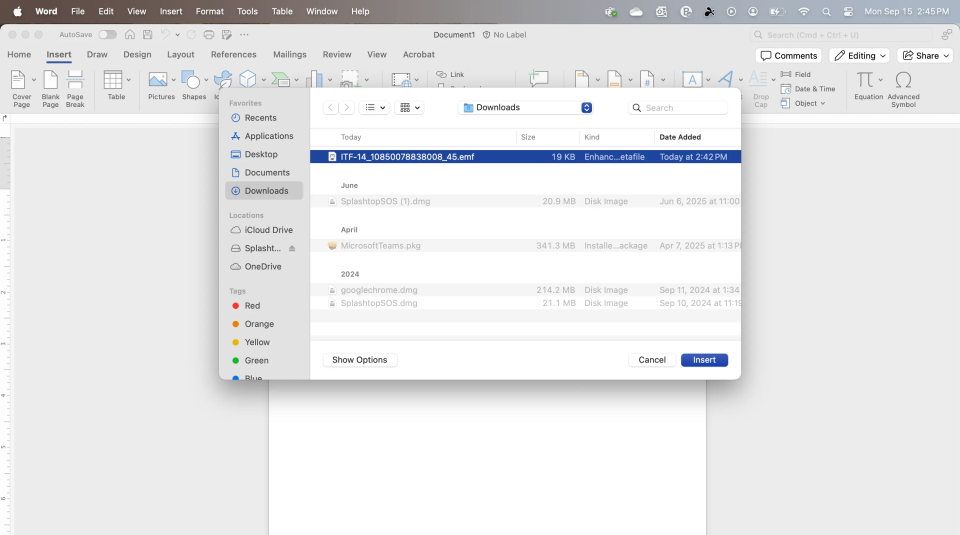Viewport: 960px width, 535px height.
Task: Open the grid grouping dropdown
Action: coord(410,108)
